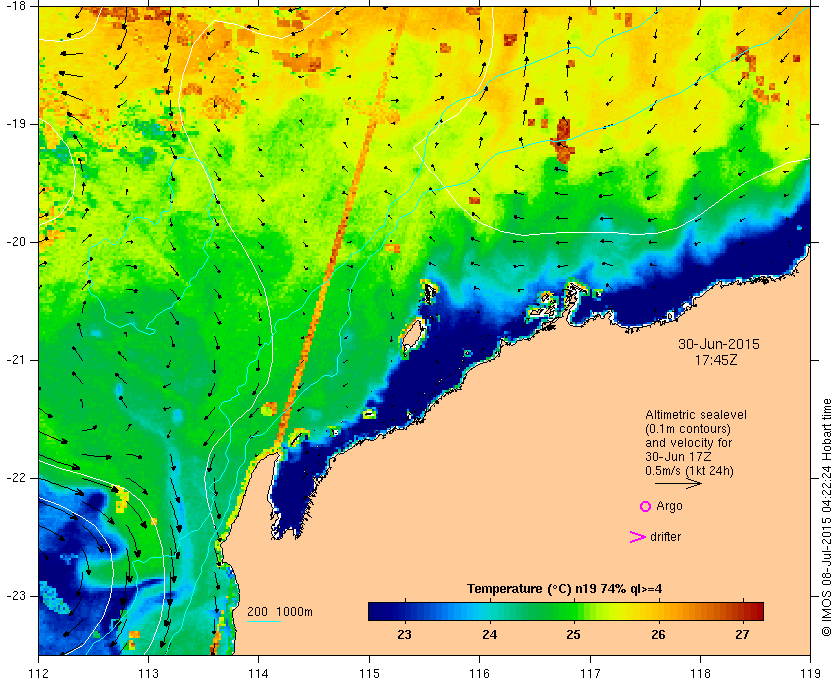The image size is (840, 680).
Task: Click the latitude axis label '-23'
Action: point(14,595)
